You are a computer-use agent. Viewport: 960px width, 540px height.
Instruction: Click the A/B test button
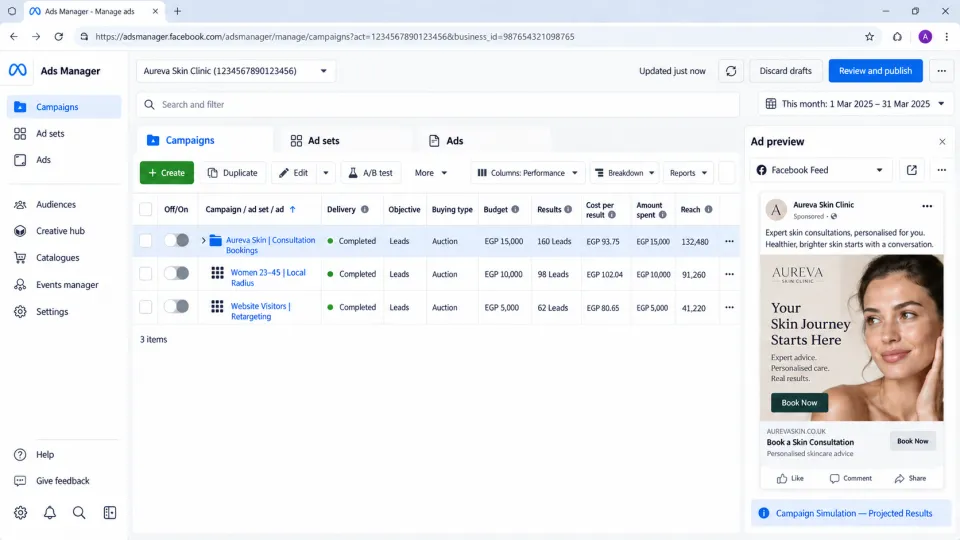[371, 173]
